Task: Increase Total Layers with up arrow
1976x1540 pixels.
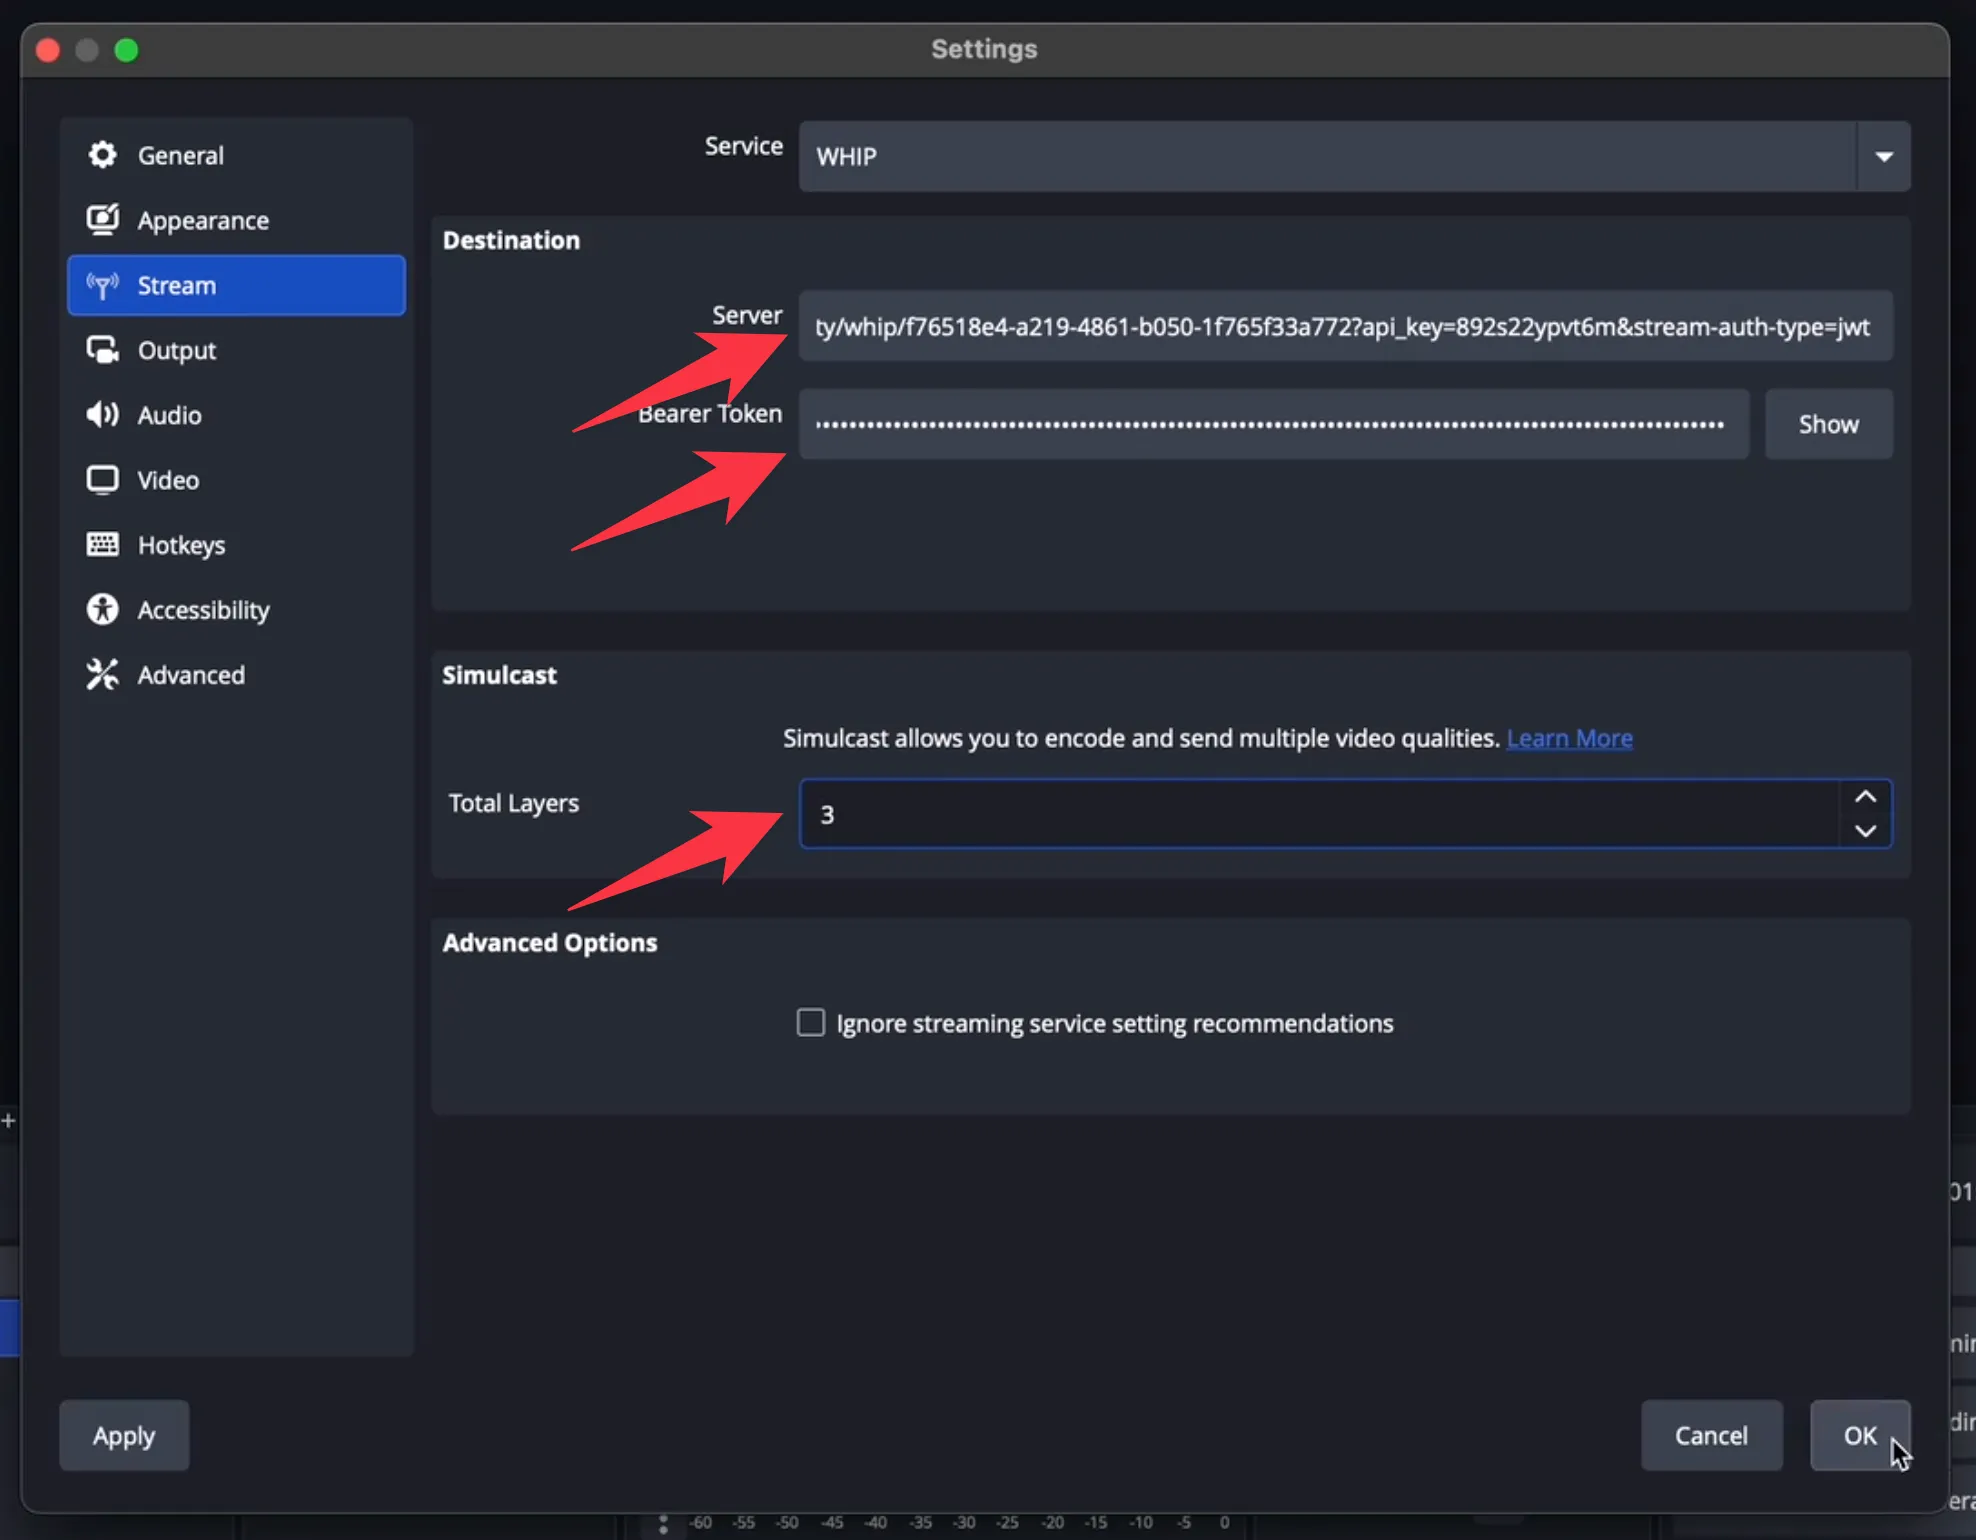Action: tap(1864, 796)
